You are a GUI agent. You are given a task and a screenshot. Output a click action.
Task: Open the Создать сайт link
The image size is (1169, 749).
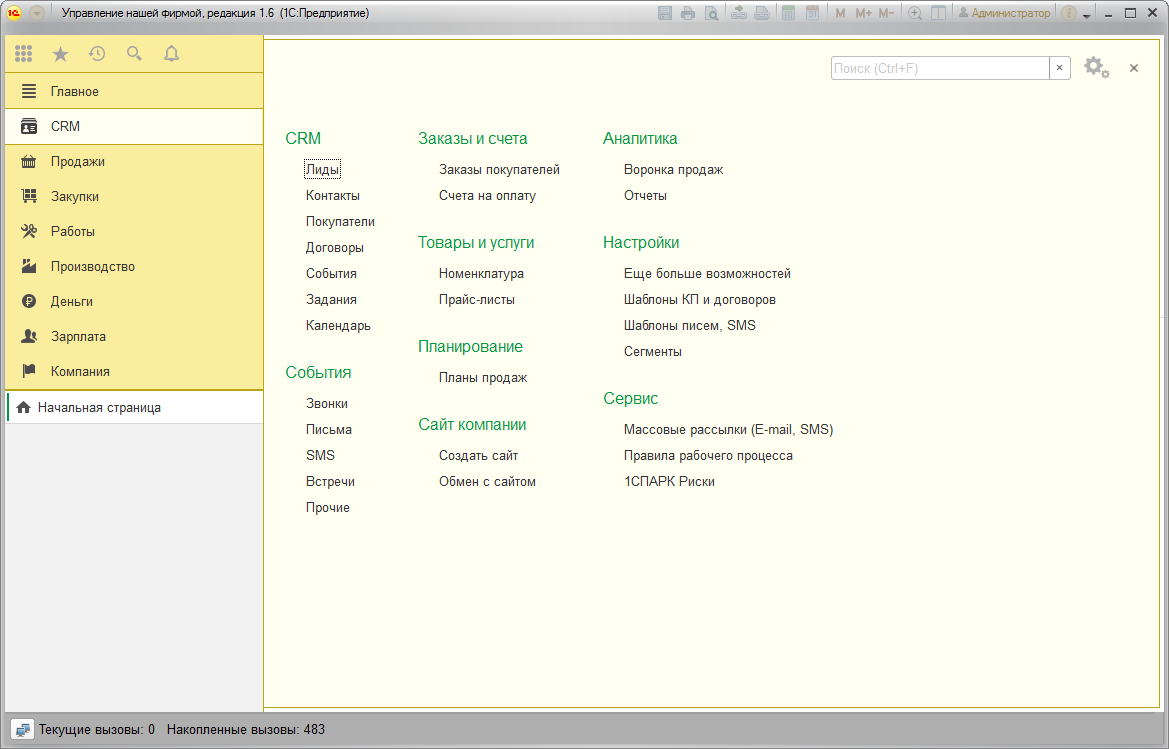click(x=478, y=455)
